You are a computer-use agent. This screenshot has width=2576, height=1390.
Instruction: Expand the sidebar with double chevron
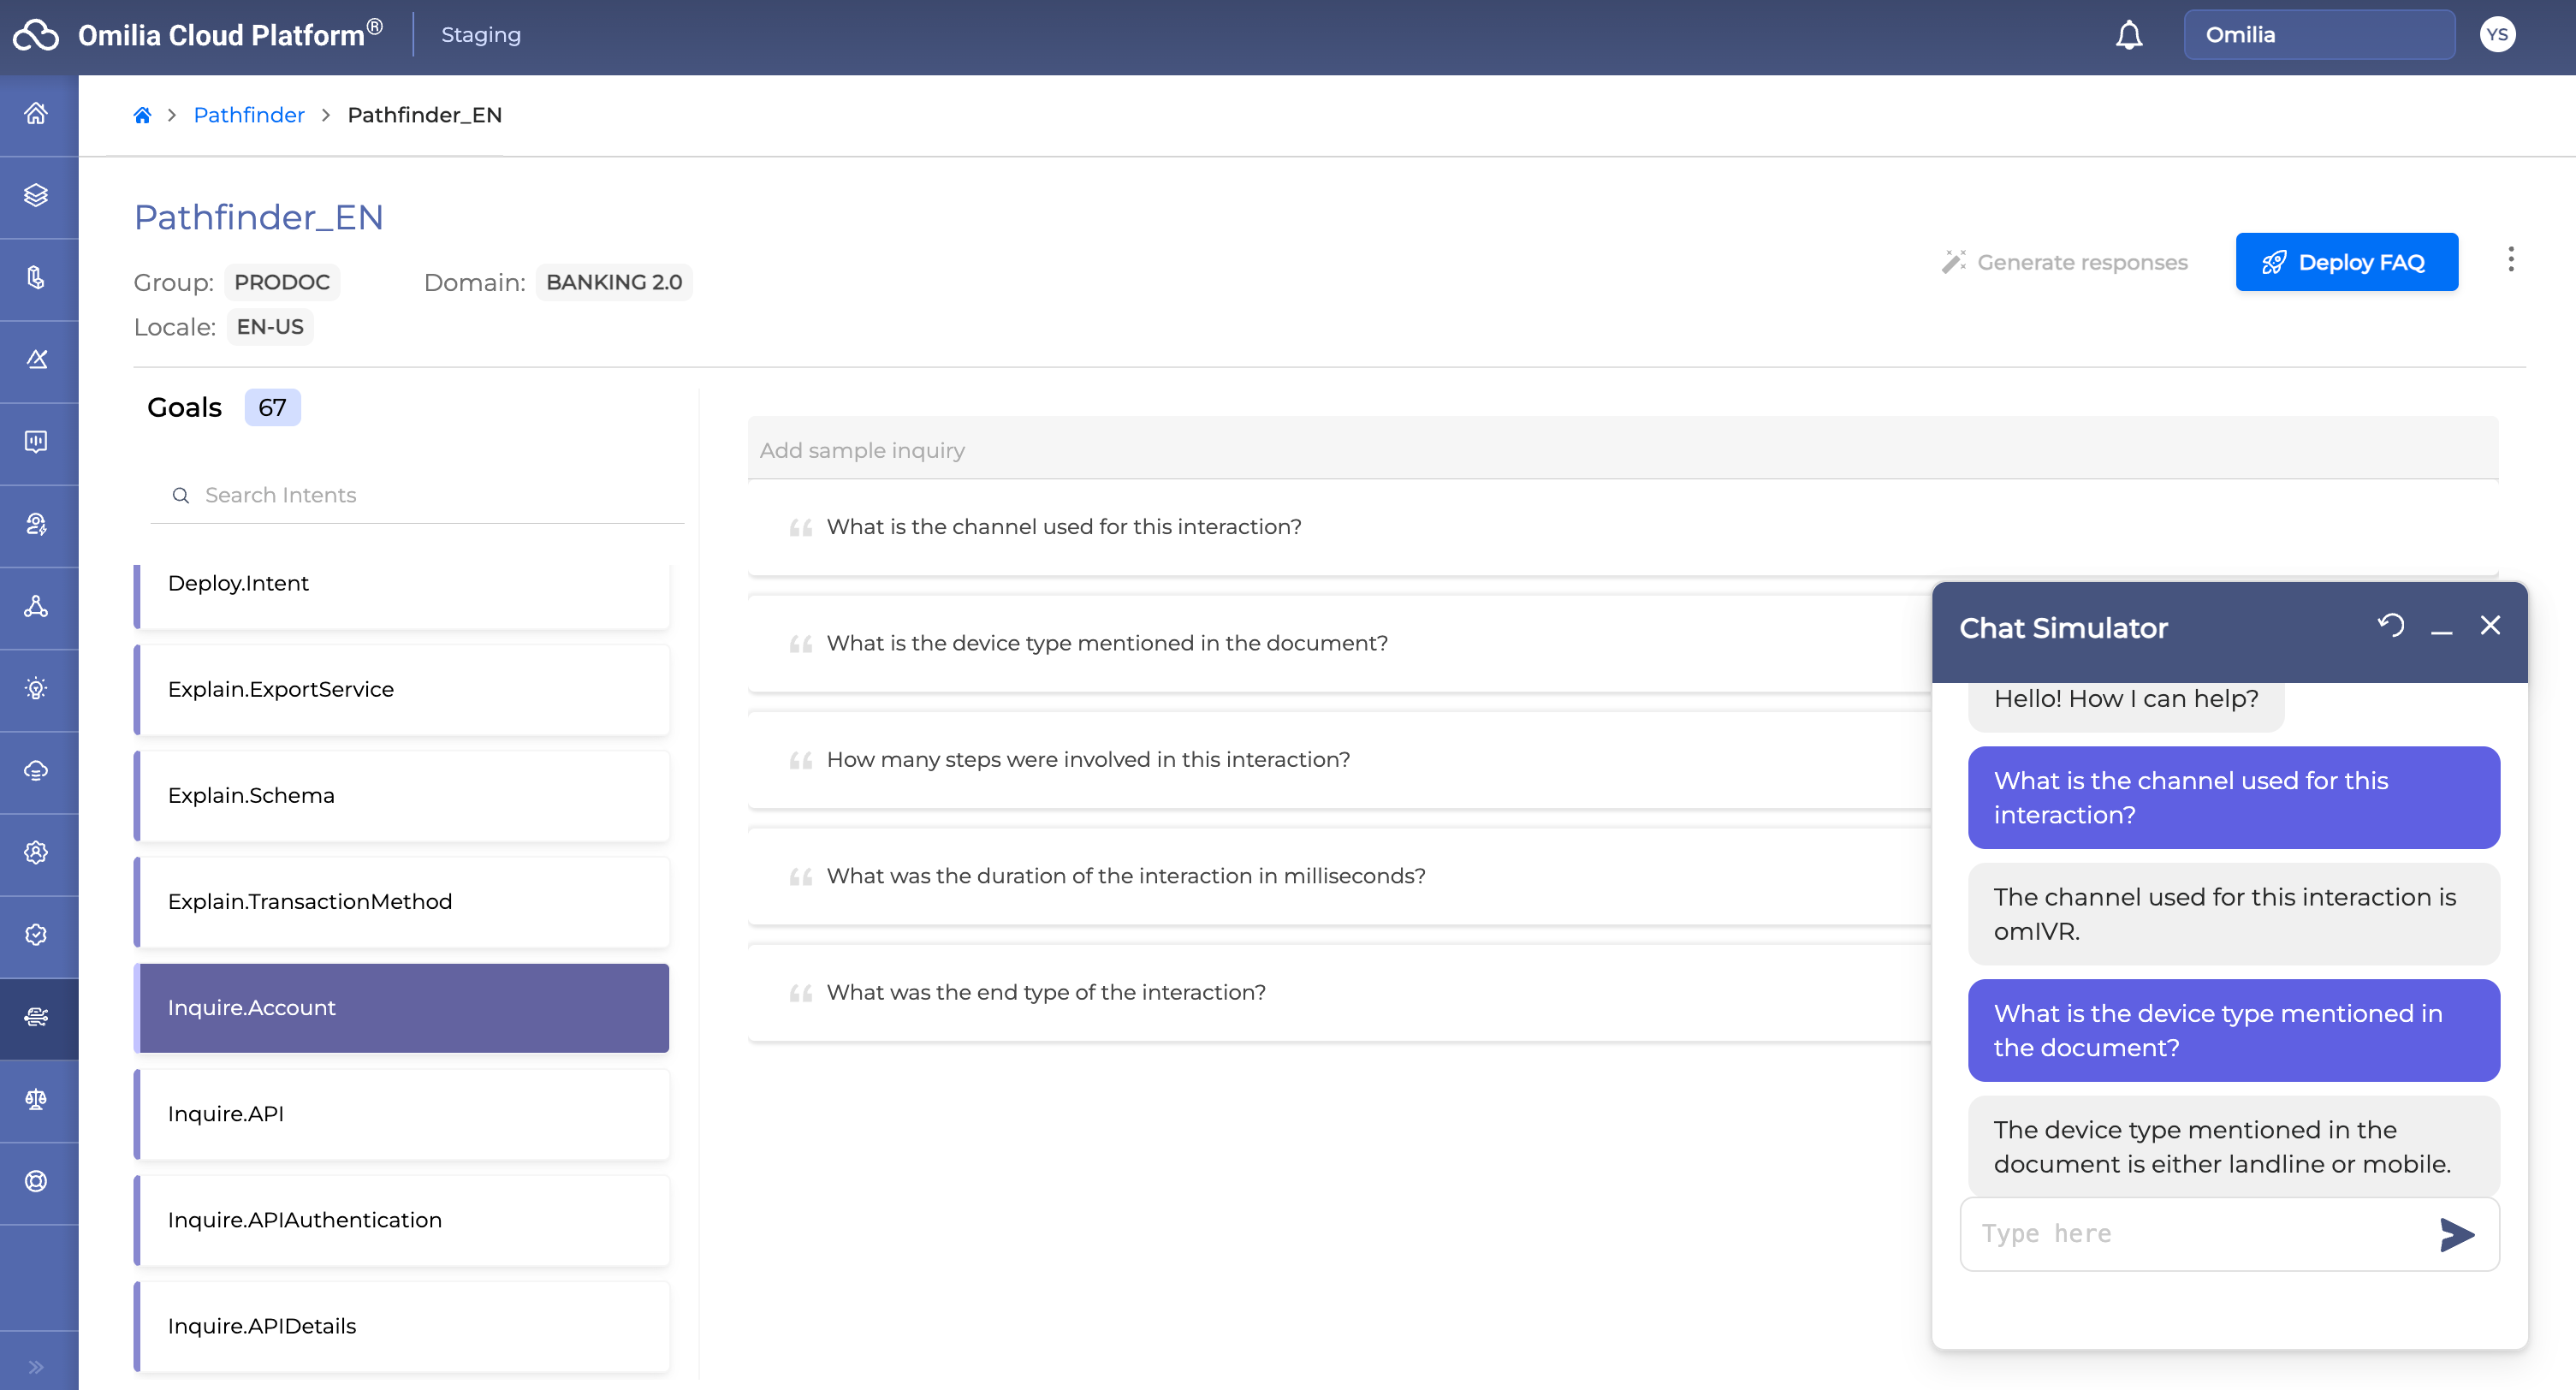coord(37,1366)
